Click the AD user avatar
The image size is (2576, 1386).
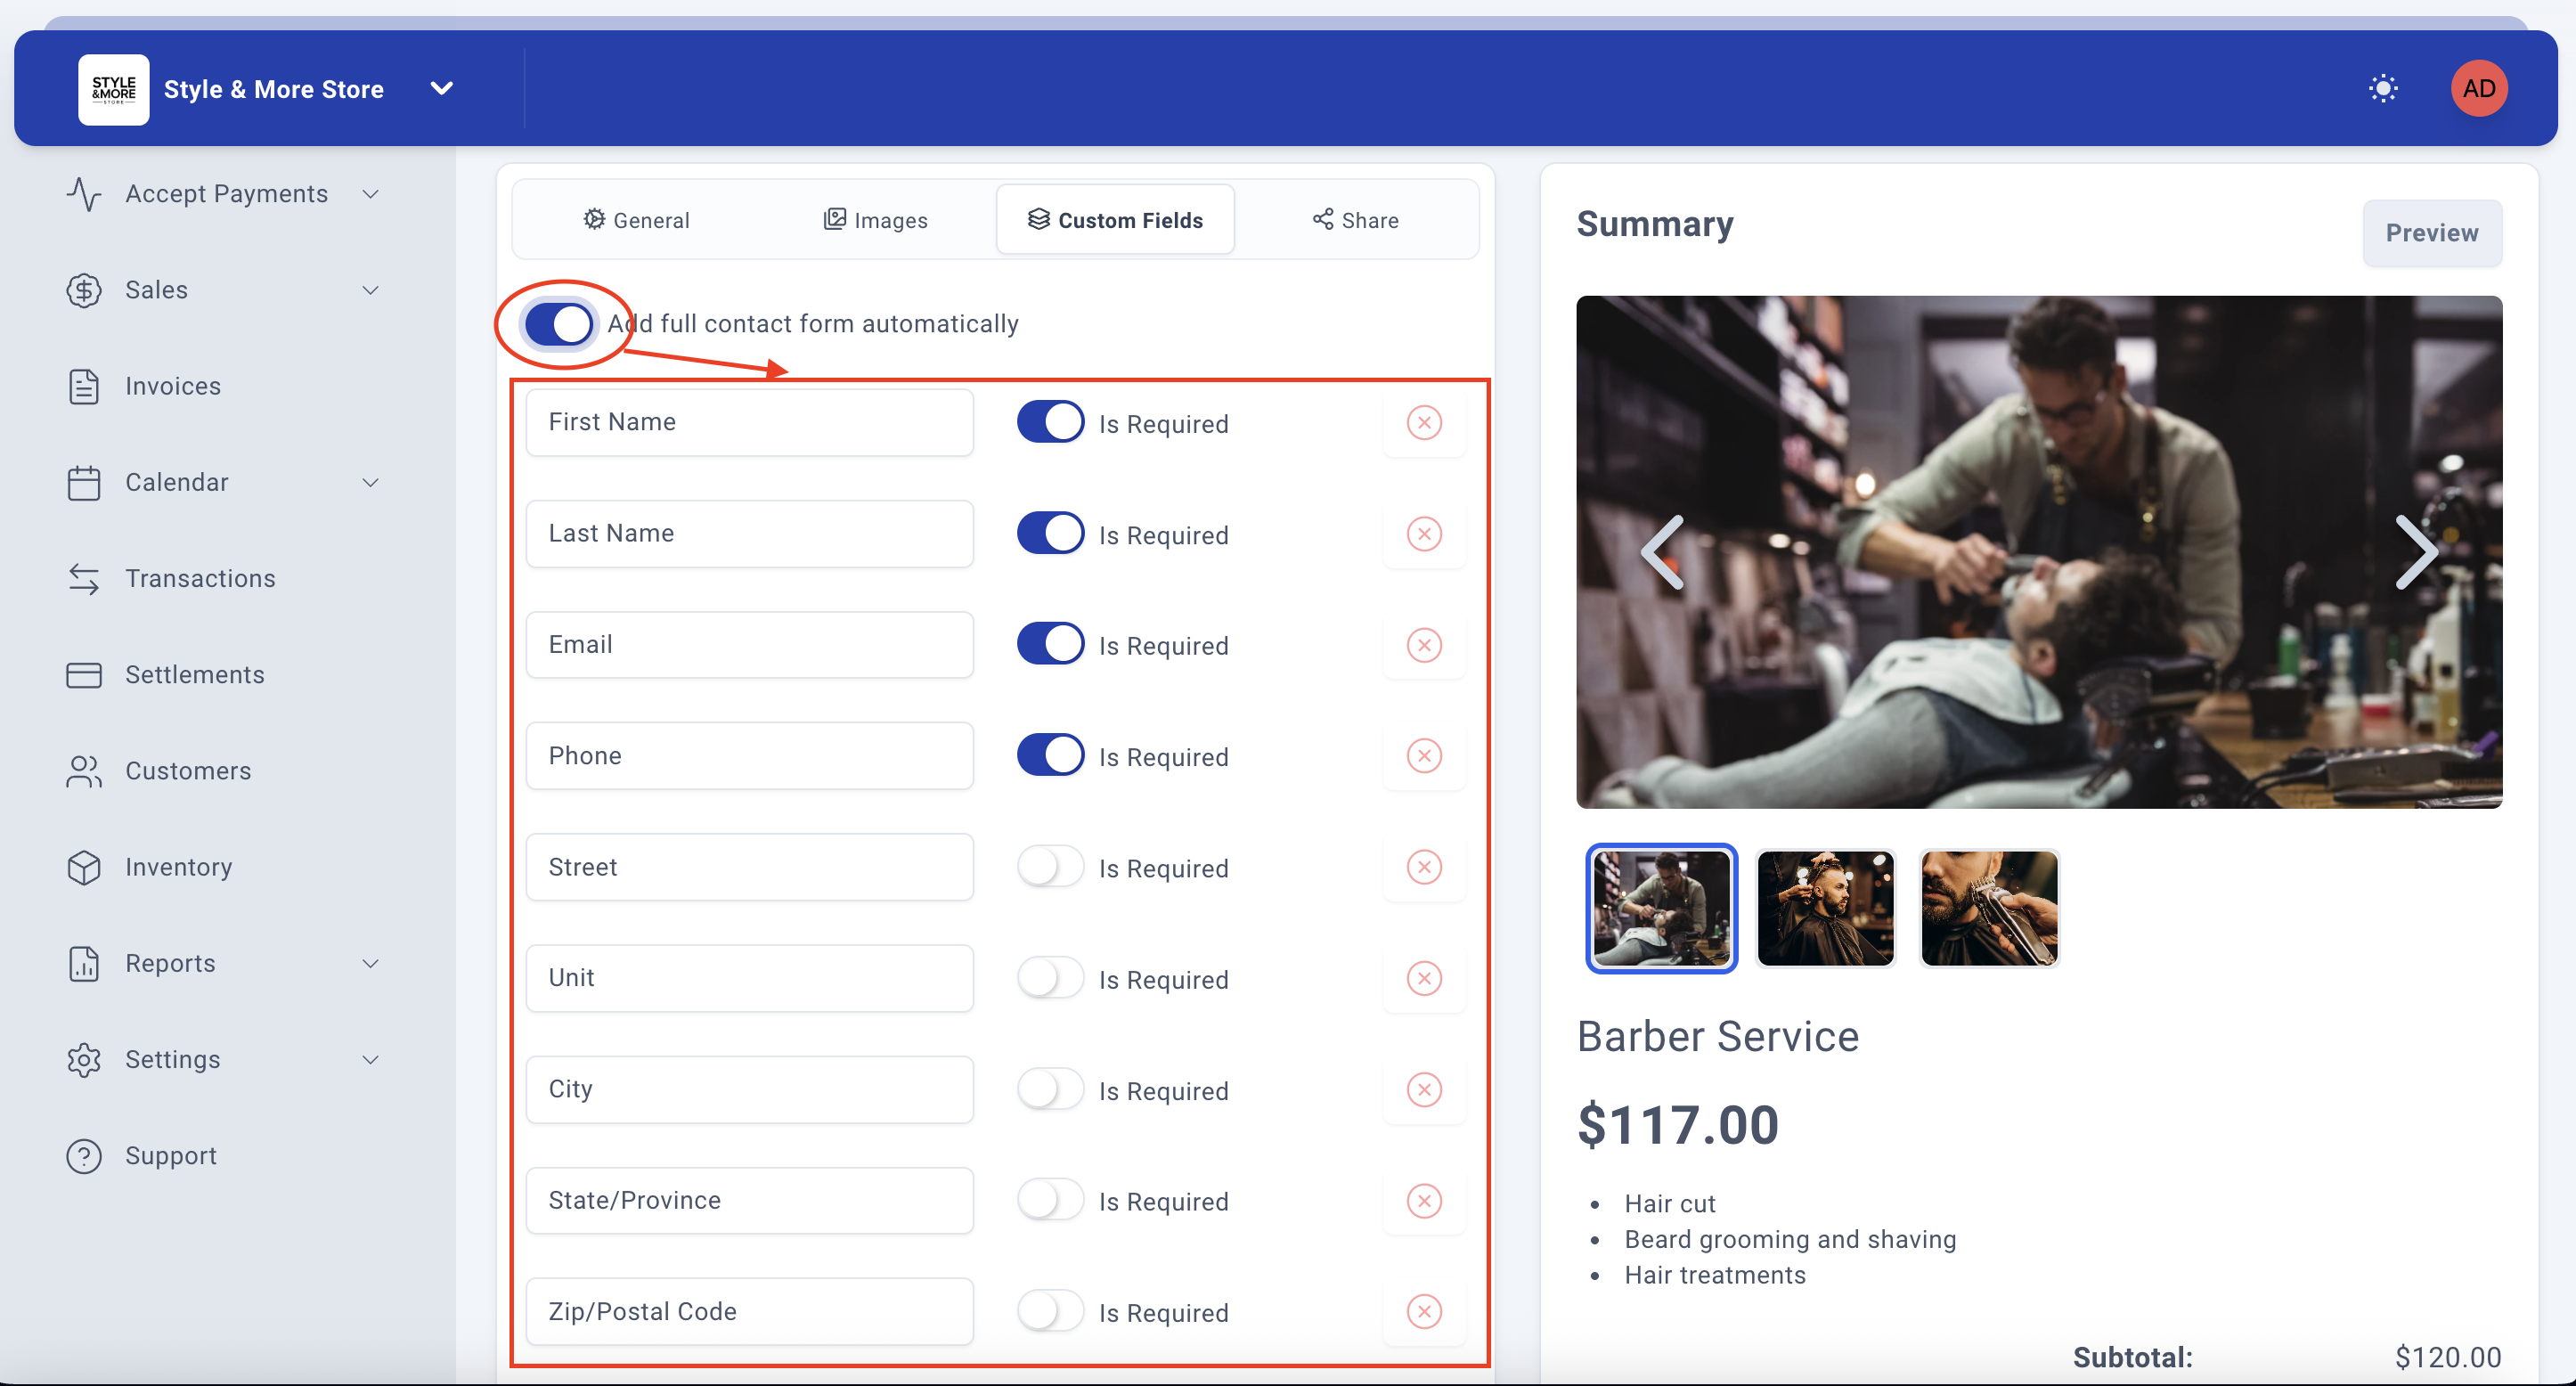2478,88
